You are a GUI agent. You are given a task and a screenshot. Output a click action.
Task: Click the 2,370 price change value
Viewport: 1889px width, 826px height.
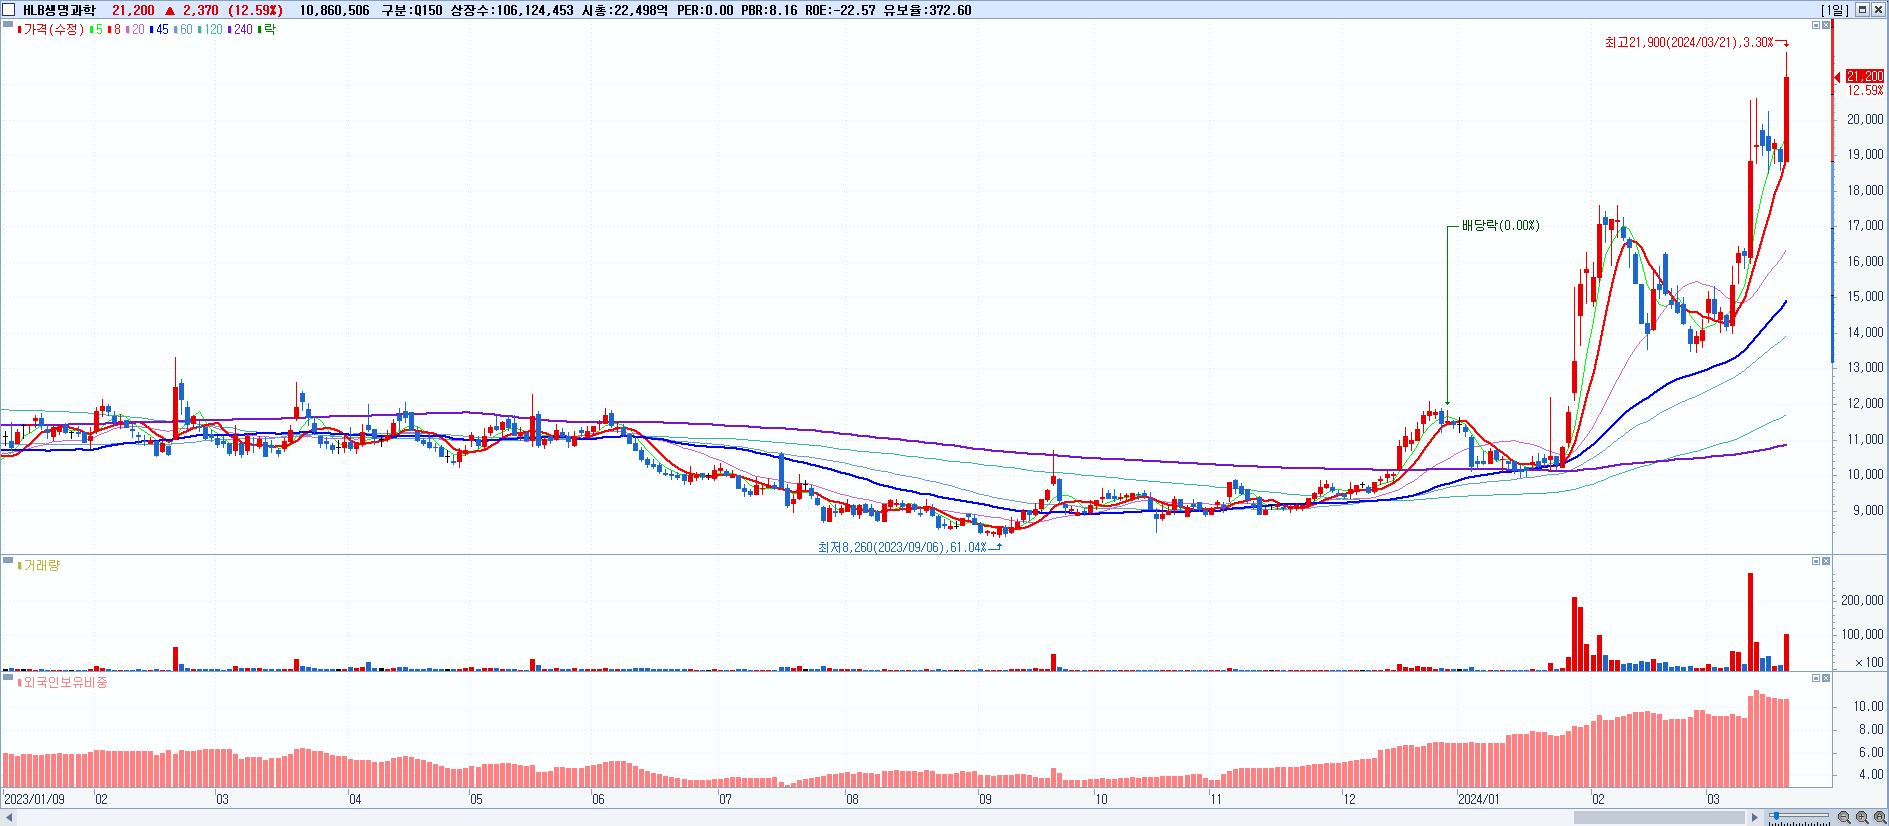click(200, 10)
